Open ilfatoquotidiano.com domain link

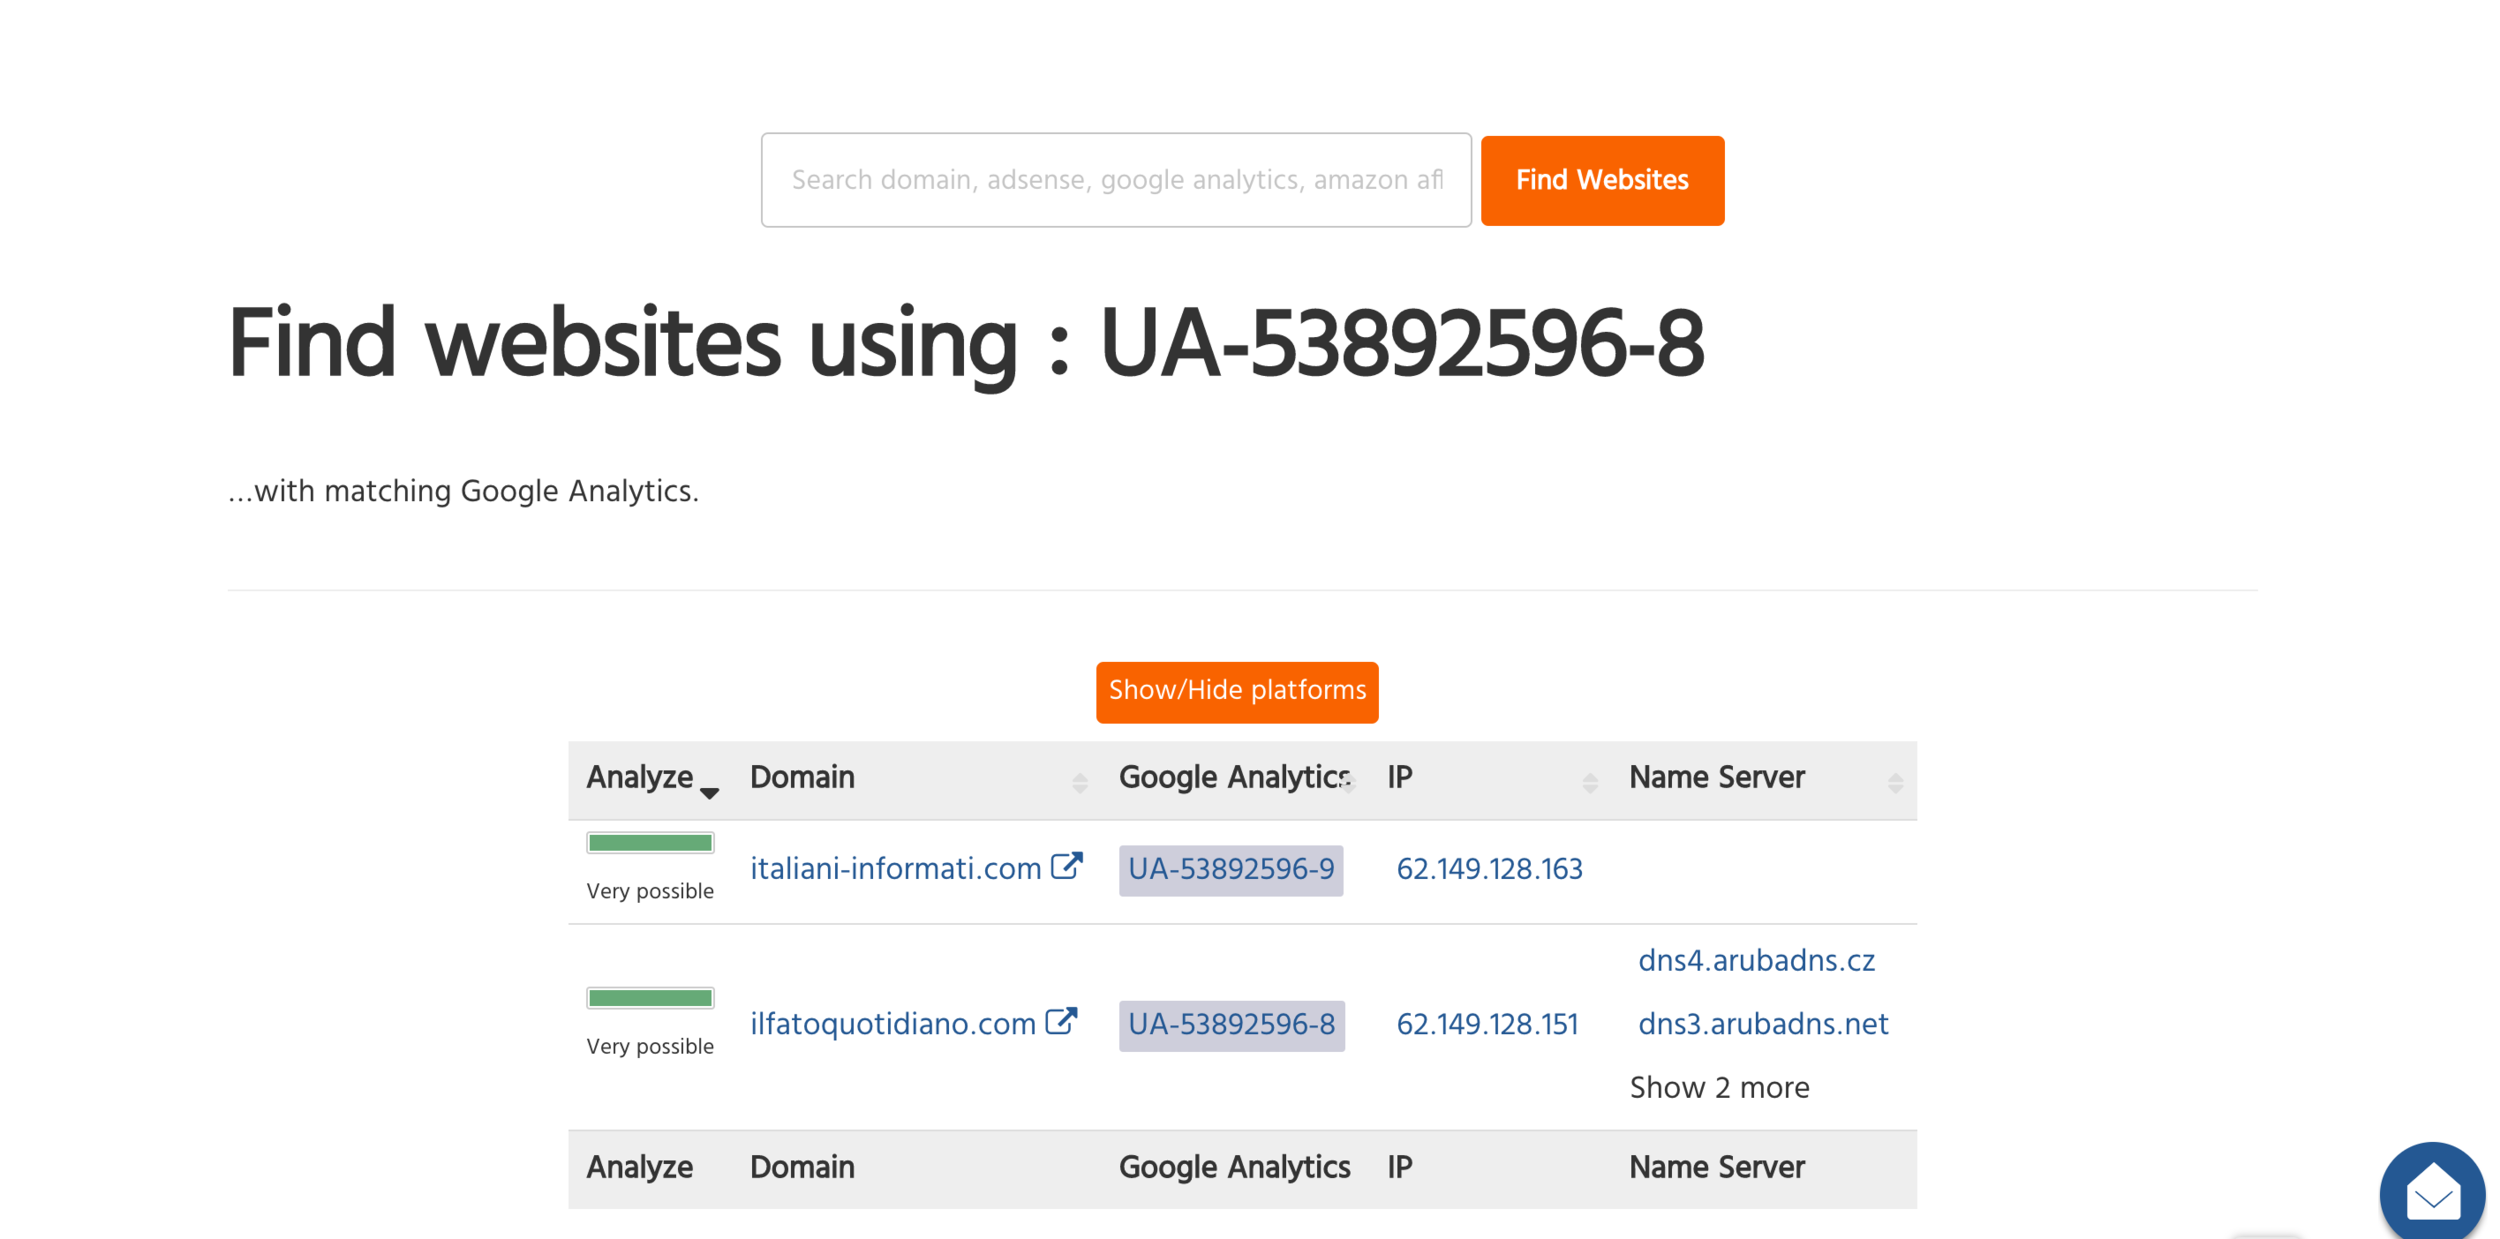point(892,1024)
